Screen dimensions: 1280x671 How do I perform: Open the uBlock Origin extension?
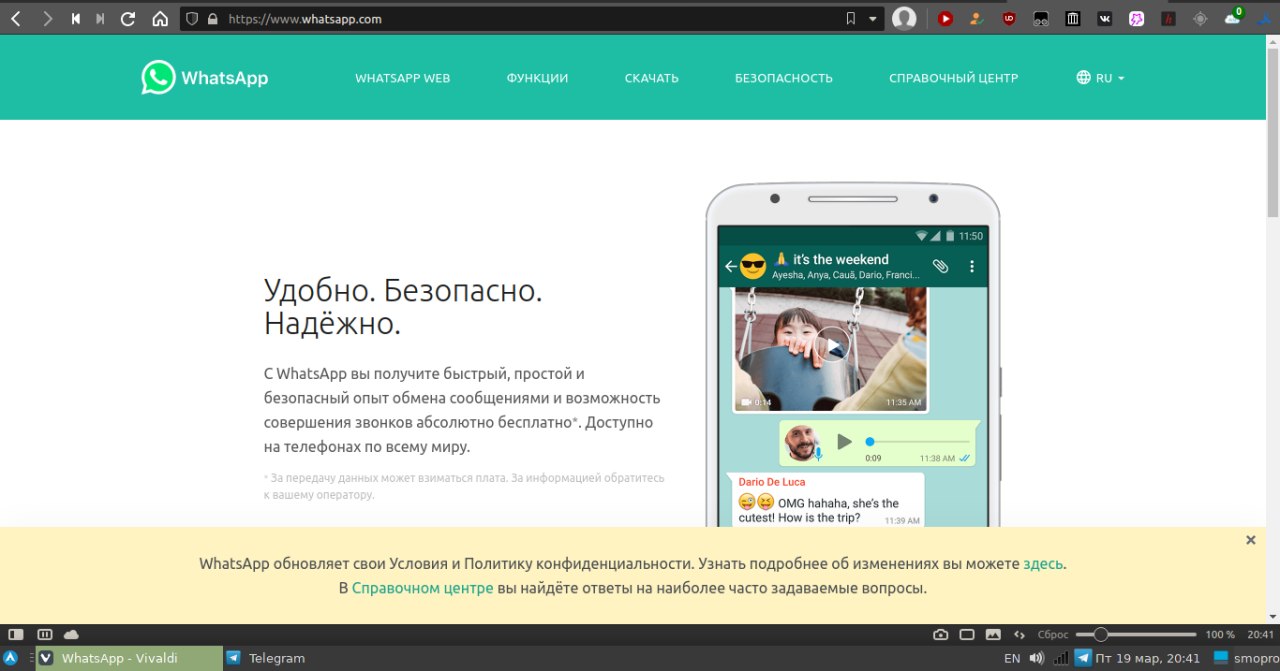(x=1009, y=18)
